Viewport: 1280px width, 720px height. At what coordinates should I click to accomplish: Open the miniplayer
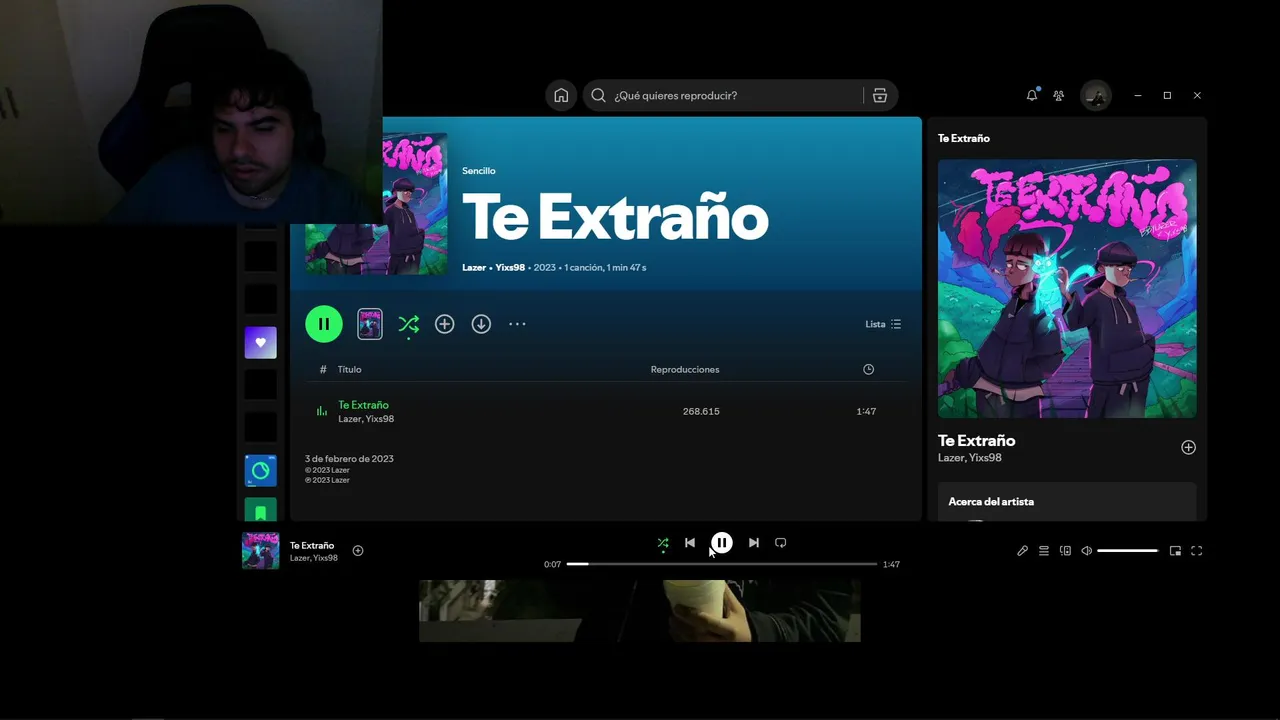tap(1176, 551)
